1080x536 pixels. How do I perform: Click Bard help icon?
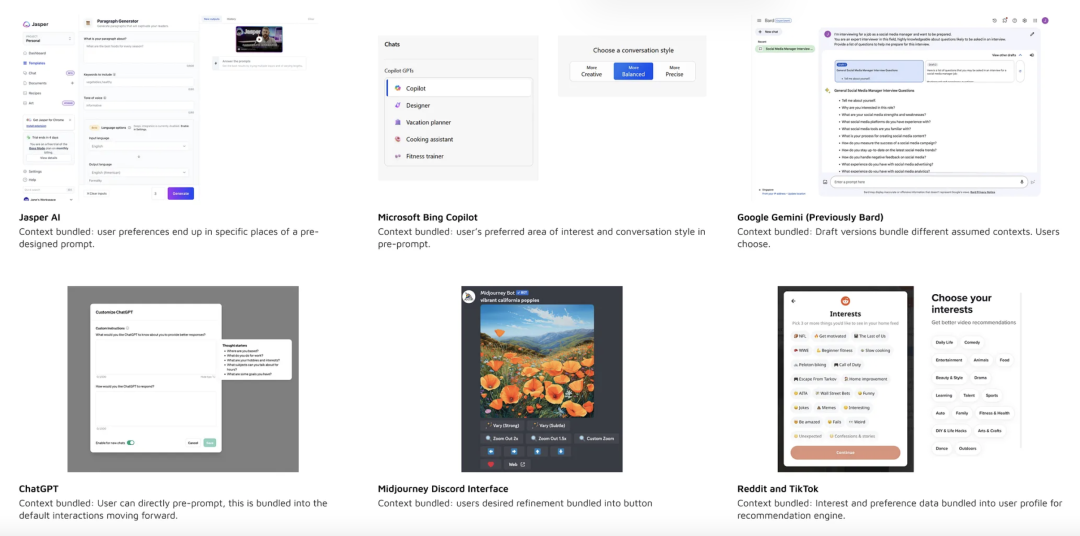pyautogui.click(x=1015, y=21)
